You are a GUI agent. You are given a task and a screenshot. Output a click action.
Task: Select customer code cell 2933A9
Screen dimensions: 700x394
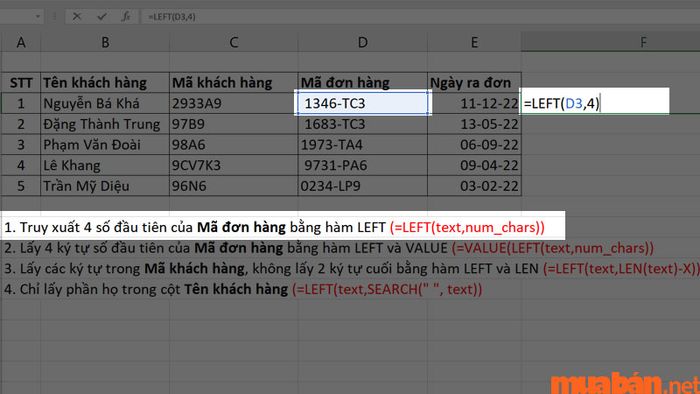233,104
